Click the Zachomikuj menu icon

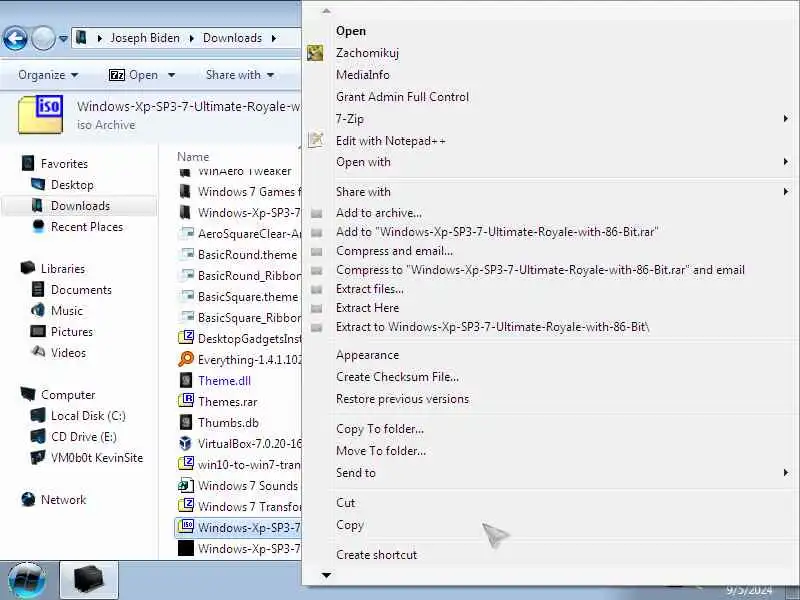tap(315, 53)
